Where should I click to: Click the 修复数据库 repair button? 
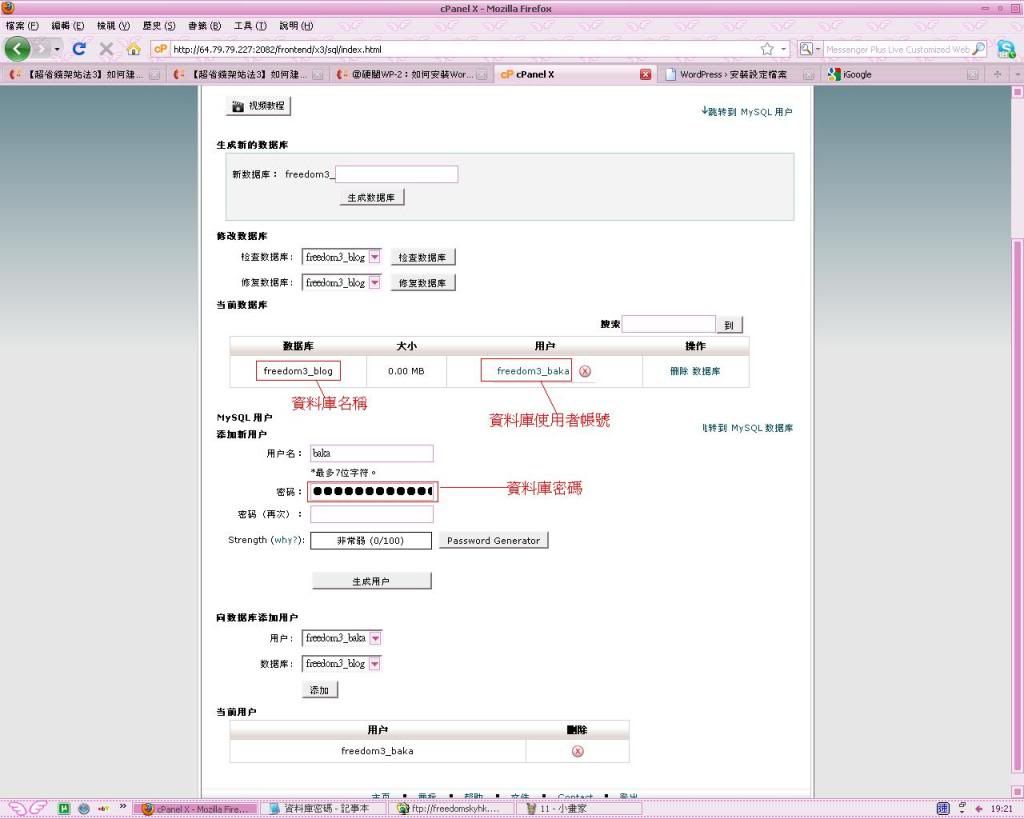coord(423,283)
